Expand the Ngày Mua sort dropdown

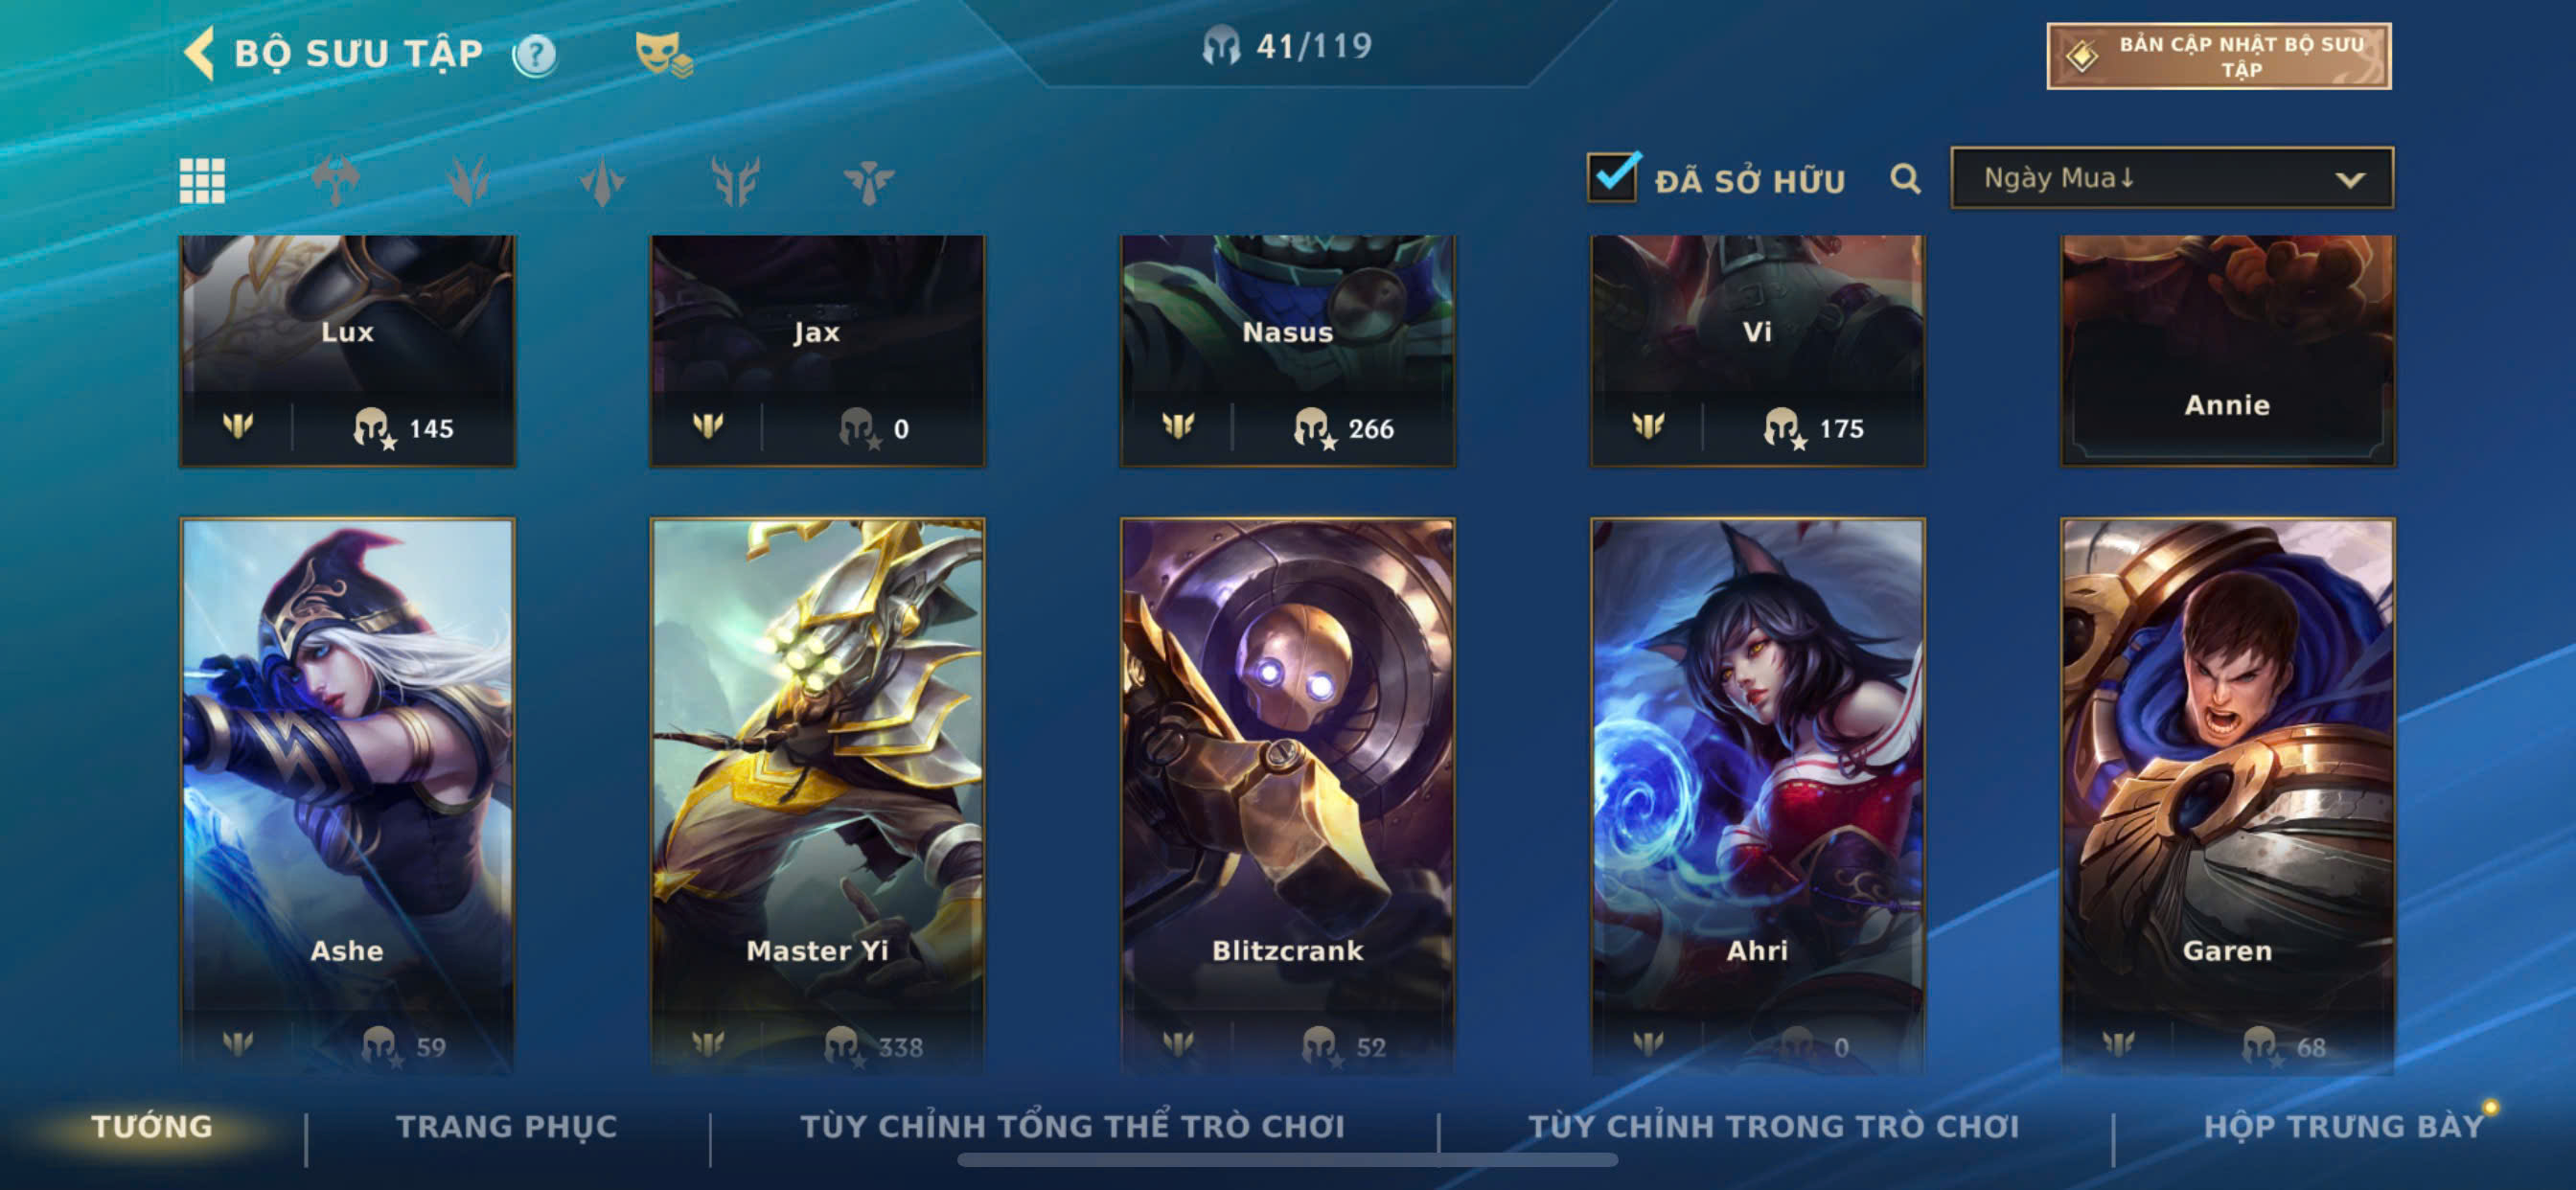coord(2172,178)
